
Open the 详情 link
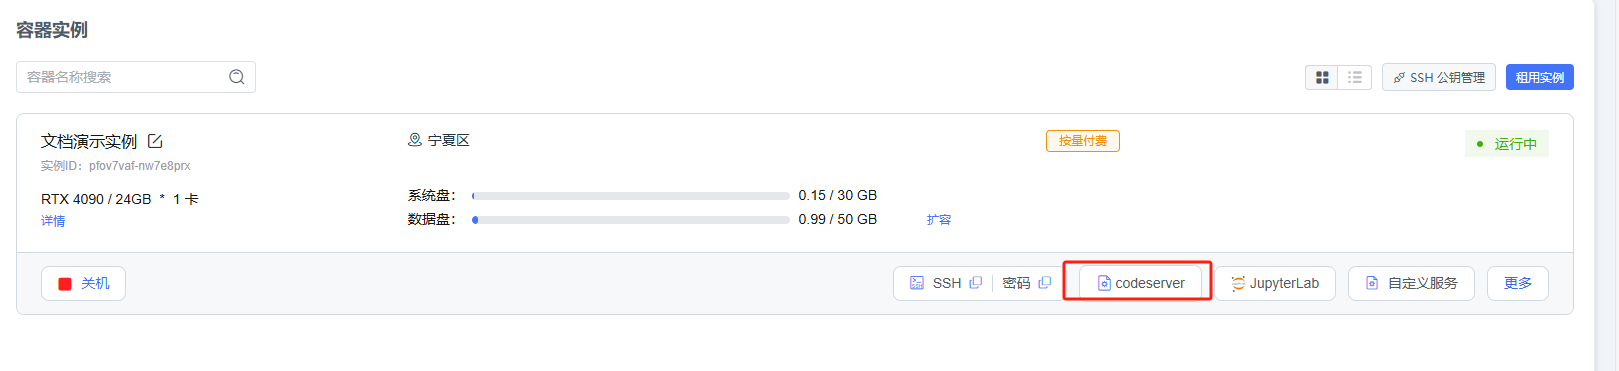(x=53, y=221)
